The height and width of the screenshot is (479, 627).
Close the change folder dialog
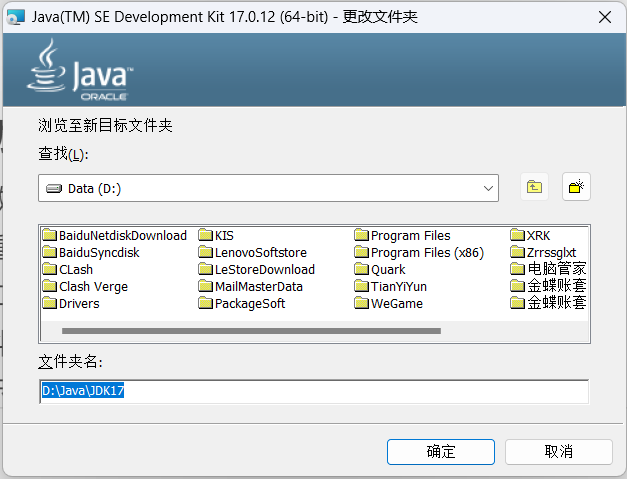pos(605,17)
